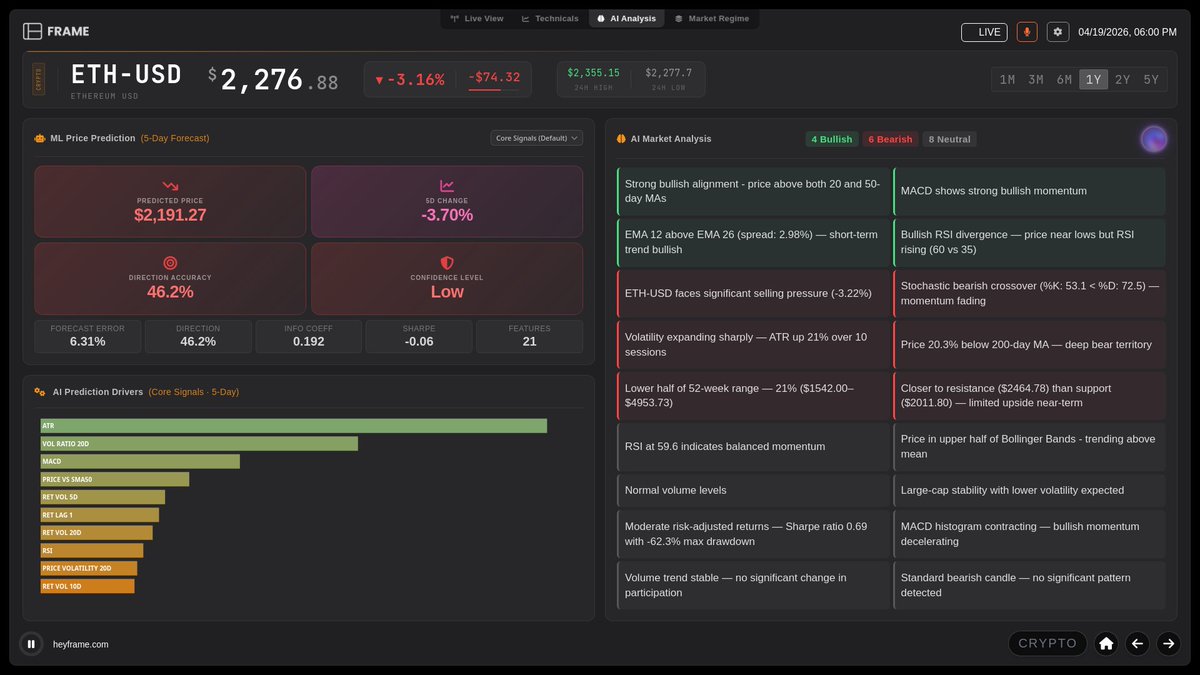Click the home icon button

pyautogui.click(x=1106, y=644)
